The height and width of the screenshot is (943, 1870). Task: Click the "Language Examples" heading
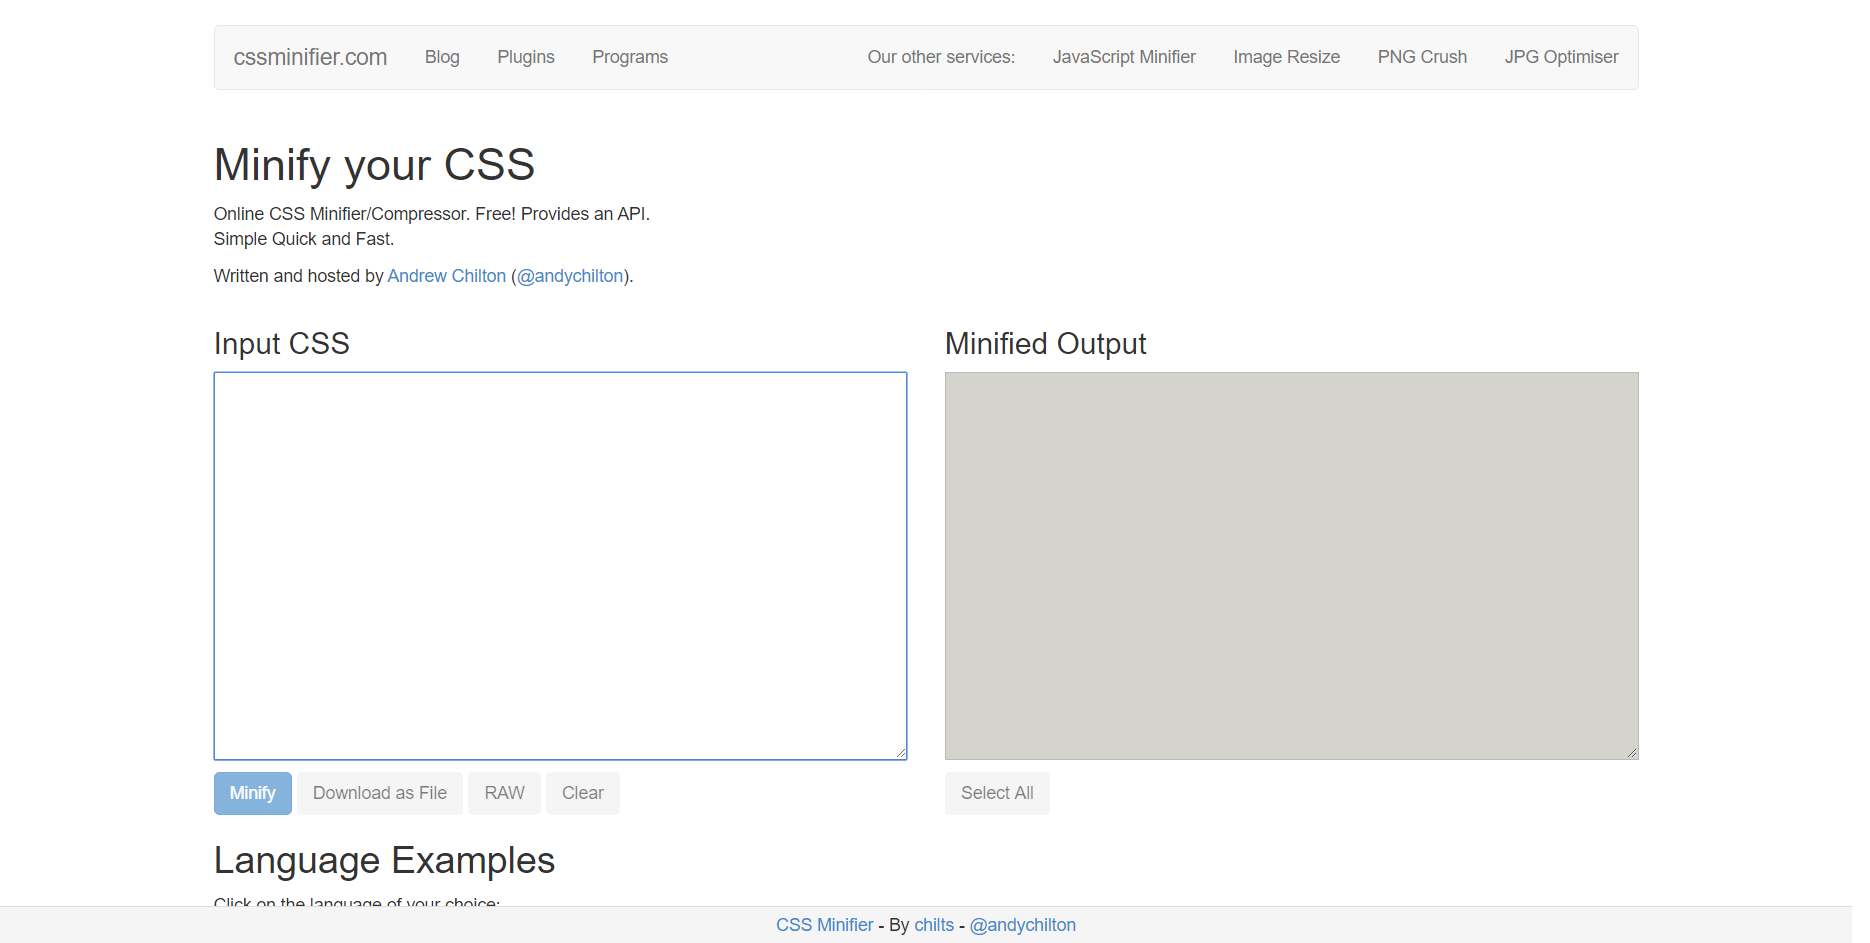[384, 861]
